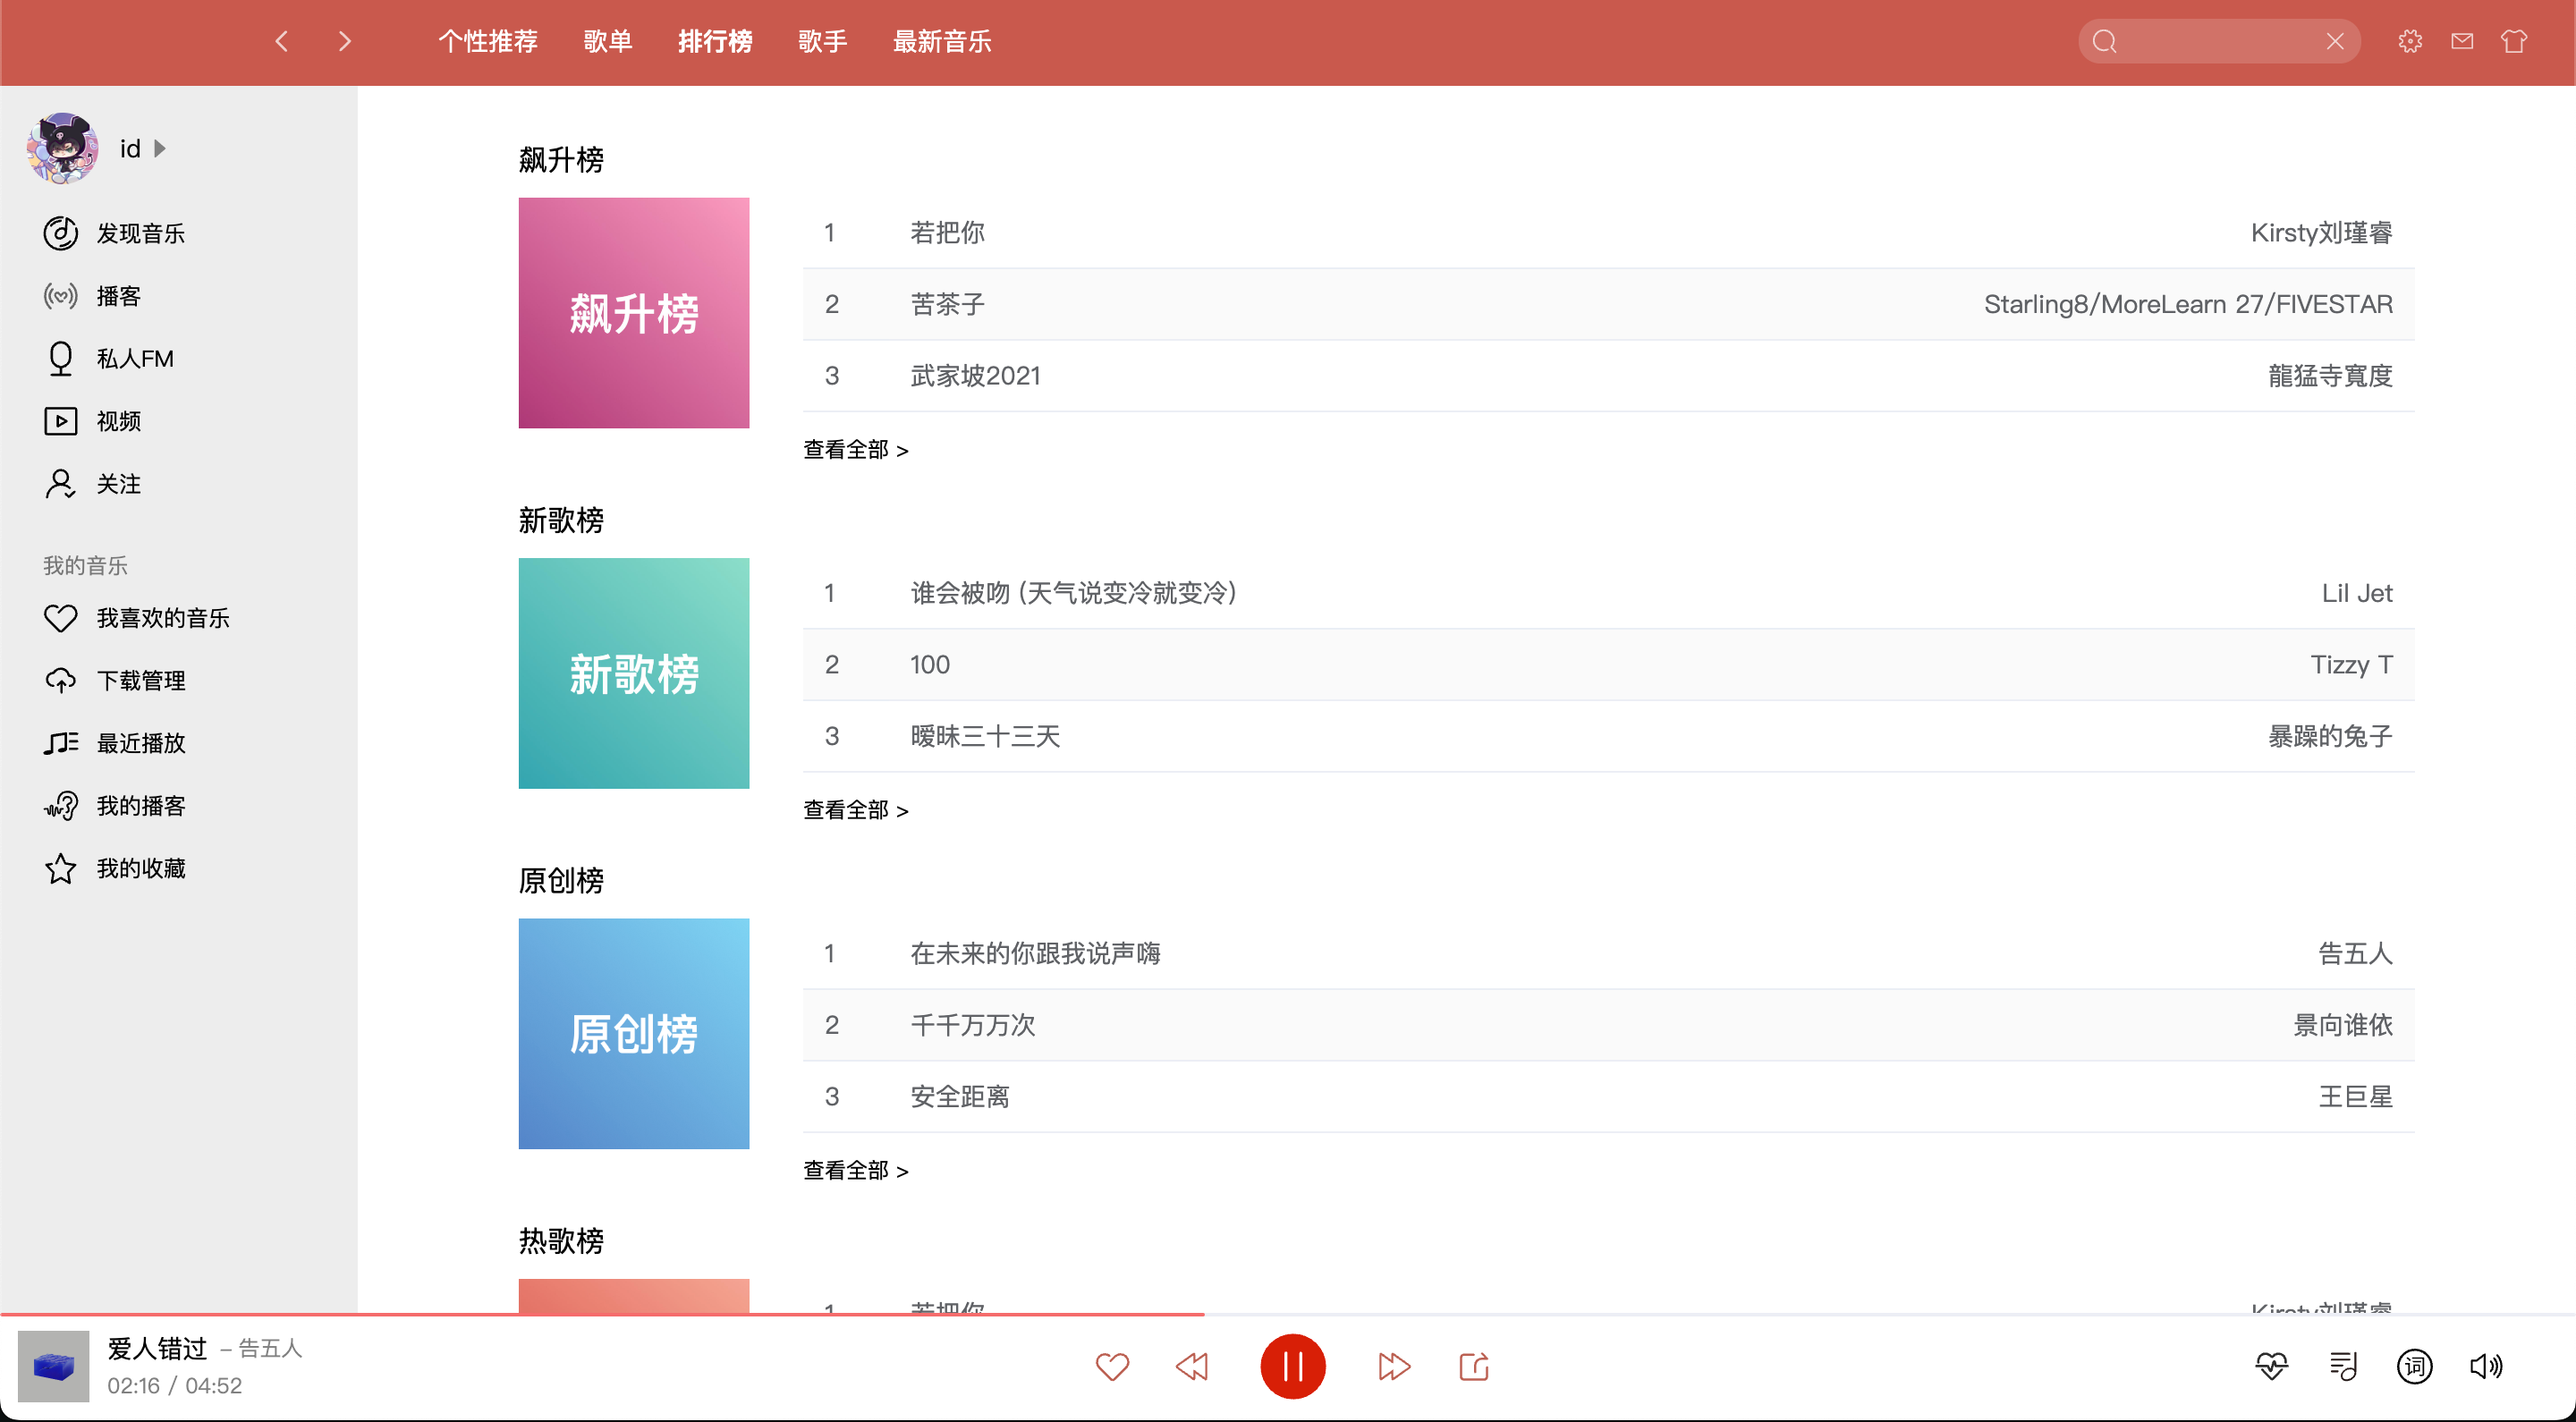Screen dimensions: 2576x1422
Task: Open the 个性推荐 tab
Action: pyautogui.click(x=488, y=41)
